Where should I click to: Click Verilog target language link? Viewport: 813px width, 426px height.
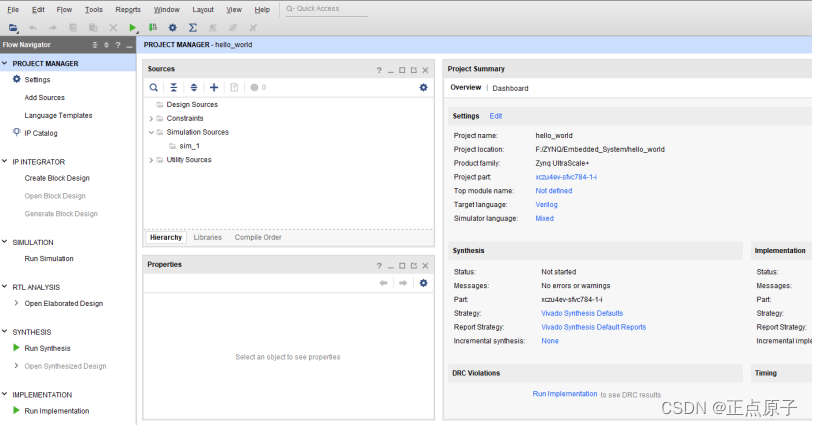tap(546, 205)
